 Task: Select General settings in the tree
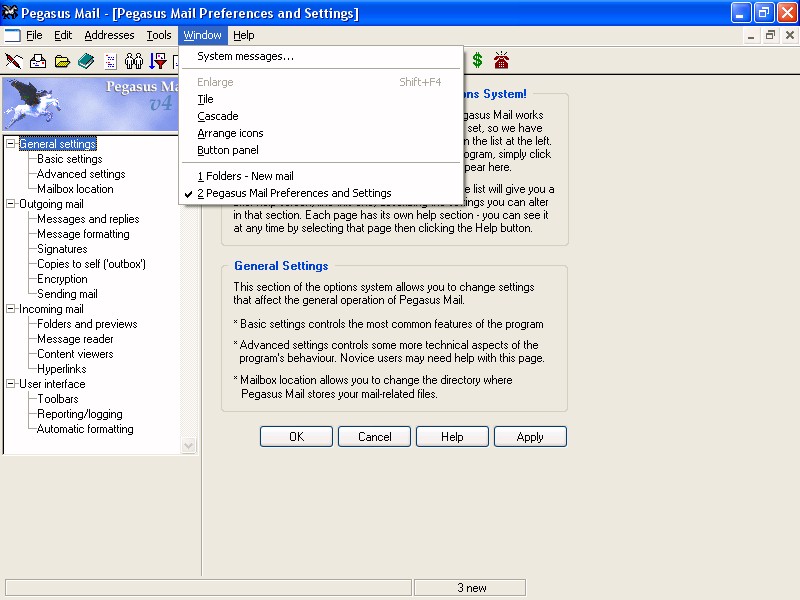pyautogui.click(x=58, y=144)
